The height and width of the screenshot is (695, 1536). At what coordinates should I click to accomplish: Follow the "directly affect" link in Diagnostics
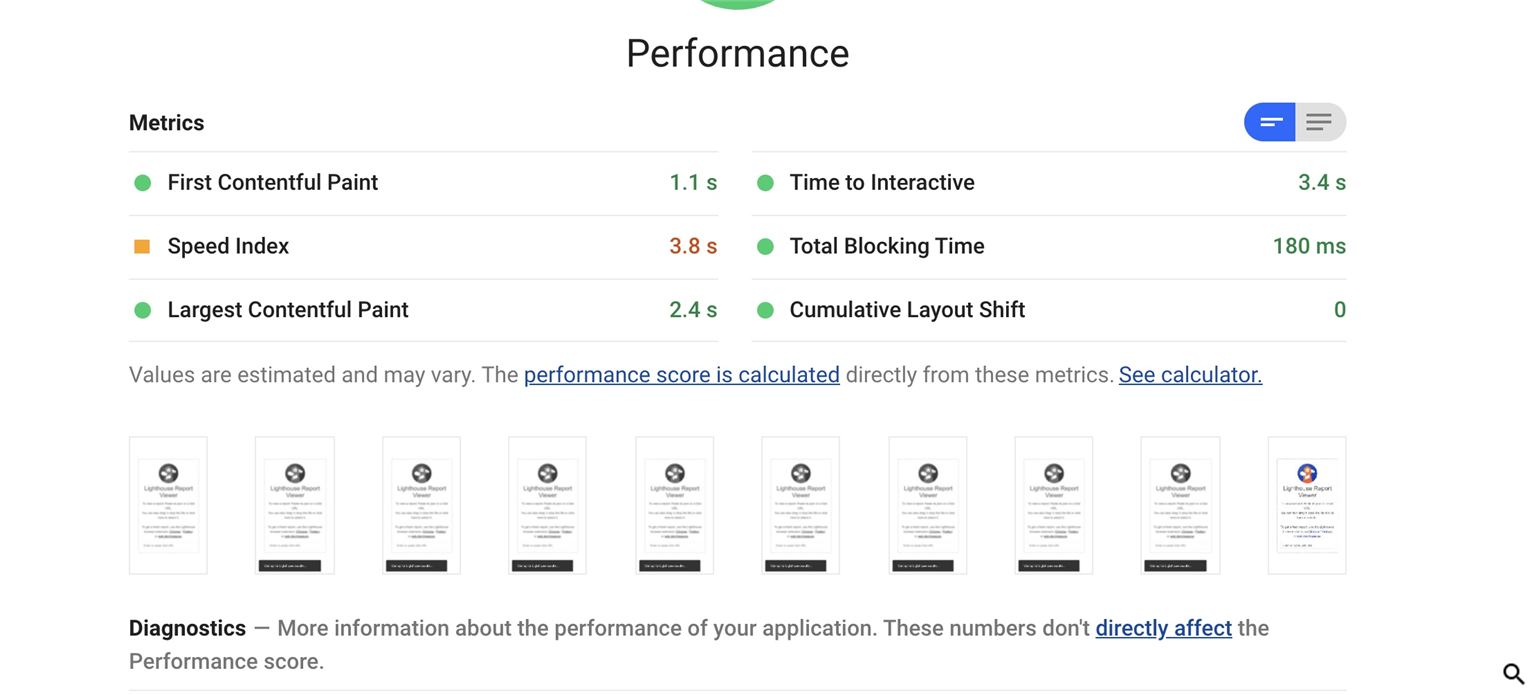(x=1163, y=628)
